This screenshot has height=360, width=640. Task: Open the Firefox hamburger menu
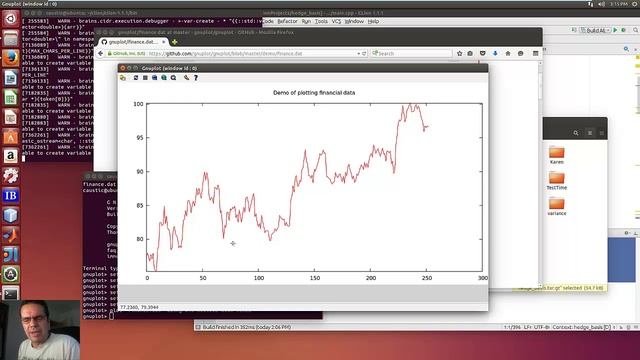(x=536, y=53)
